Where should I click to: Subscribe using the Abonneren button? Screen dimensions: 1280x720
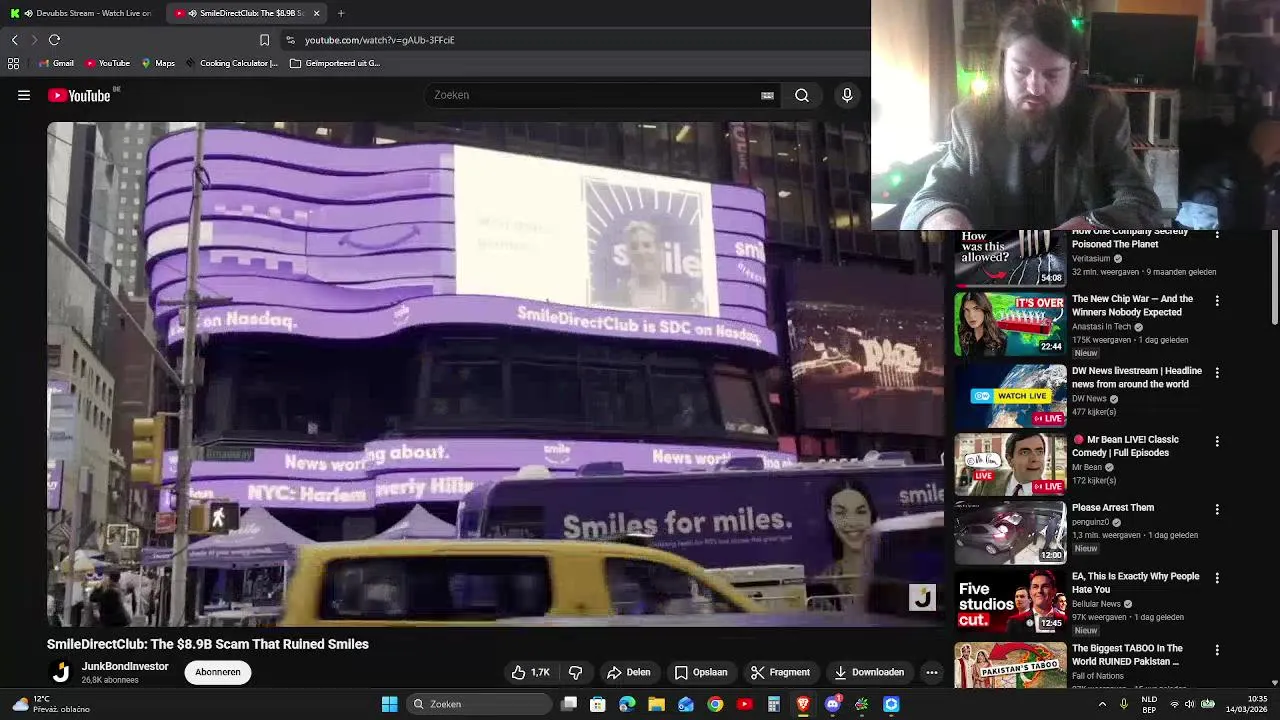point(218,672)
